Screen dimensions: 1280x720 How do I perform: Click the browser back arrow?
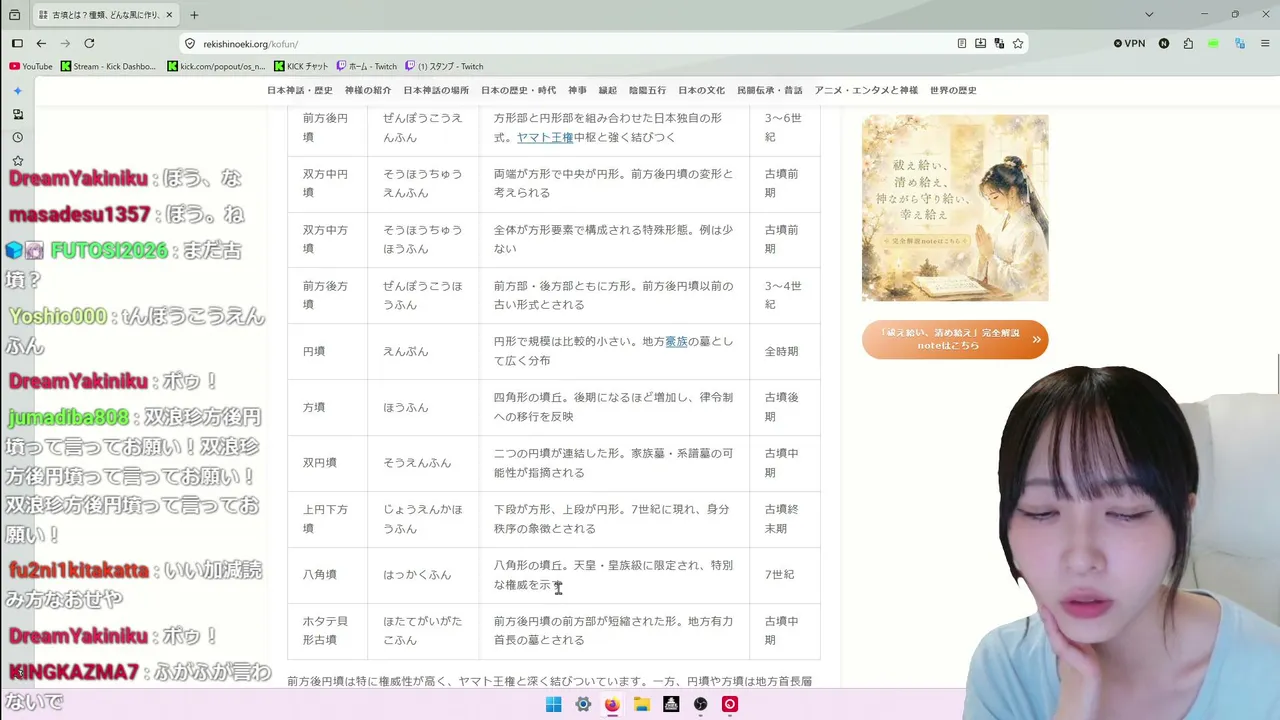41,43
